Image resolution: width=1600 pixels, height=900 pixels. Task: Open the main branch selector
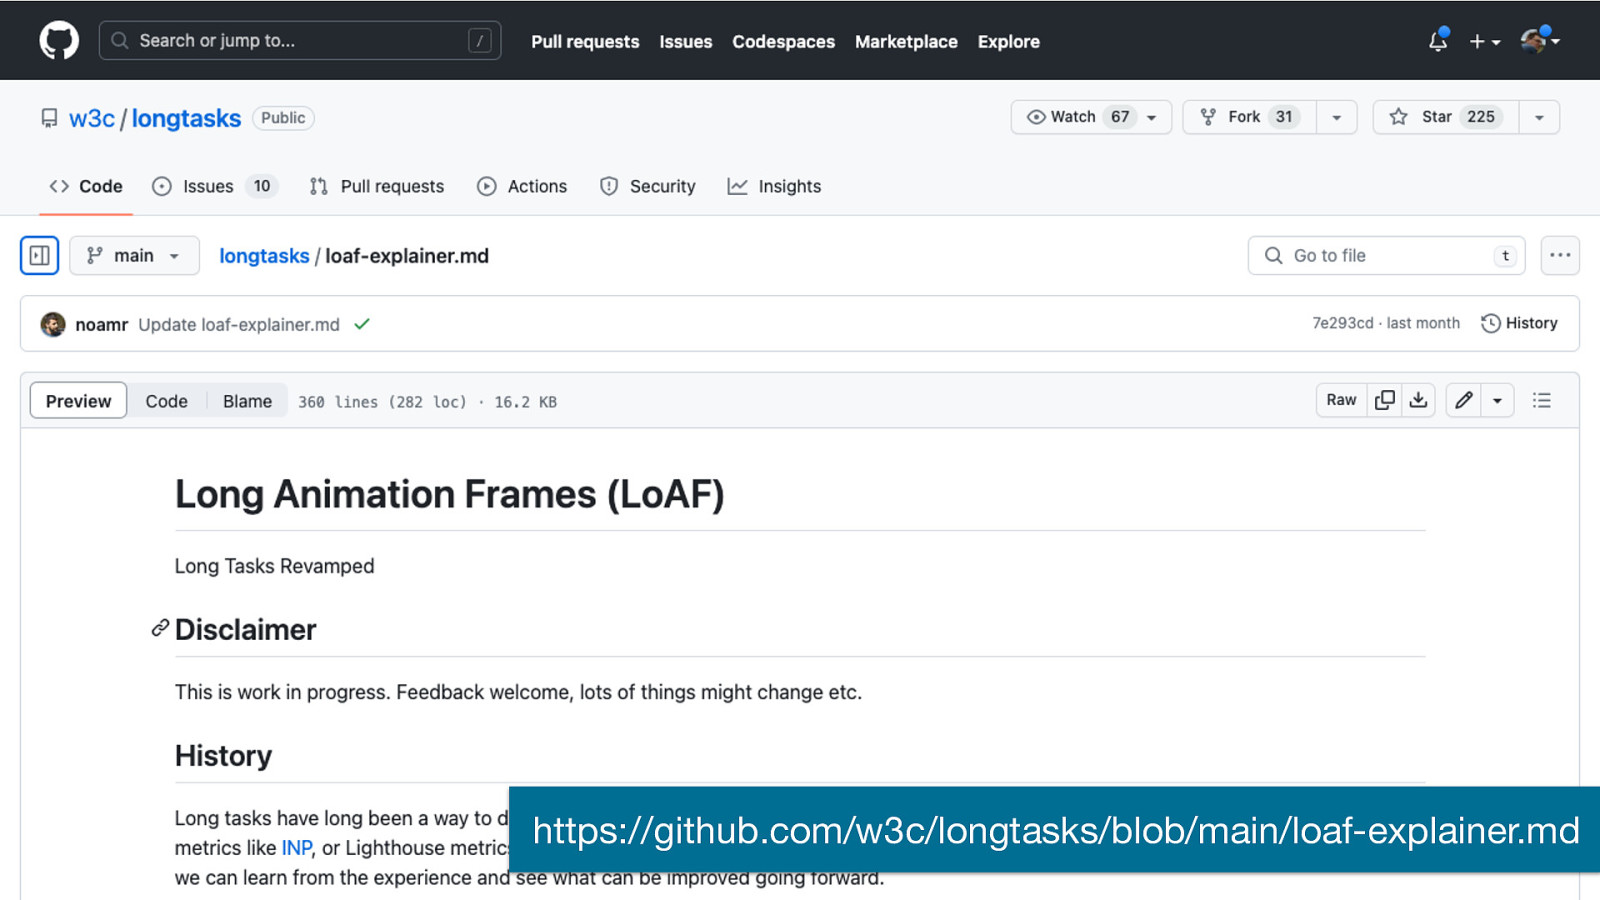pos(134,255)
